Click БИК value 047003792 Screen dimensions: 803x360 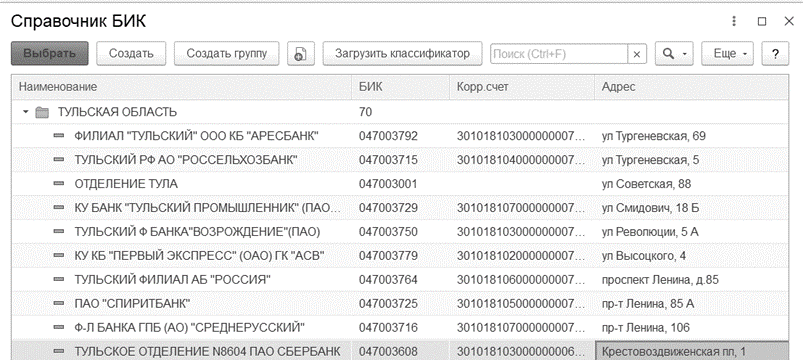pos(388,136)
